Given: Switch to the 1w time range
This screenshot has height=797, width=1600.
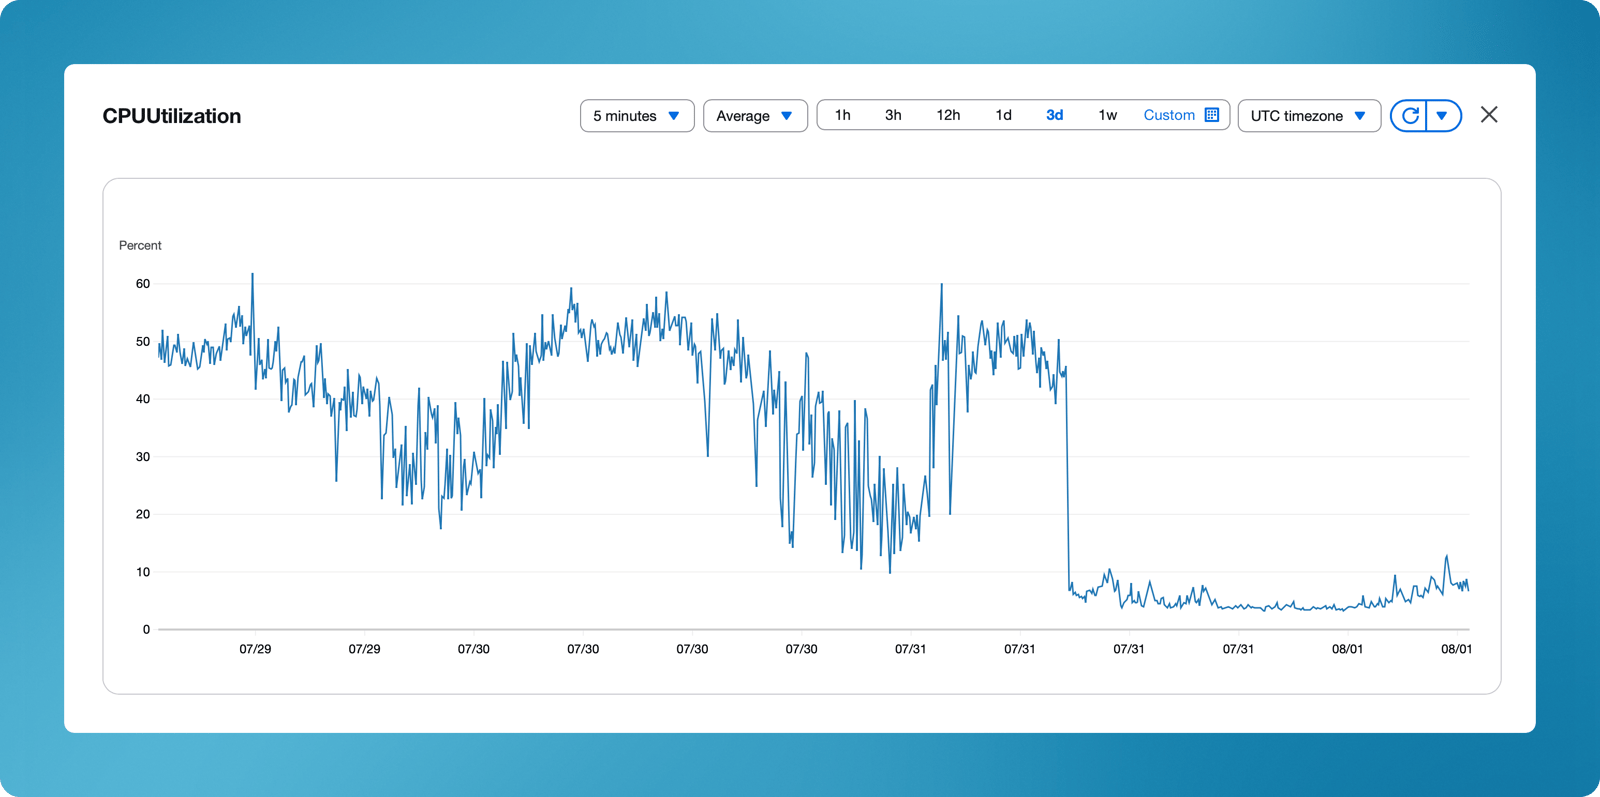Looking at the screenshot, I should (x=1107, y=115).
